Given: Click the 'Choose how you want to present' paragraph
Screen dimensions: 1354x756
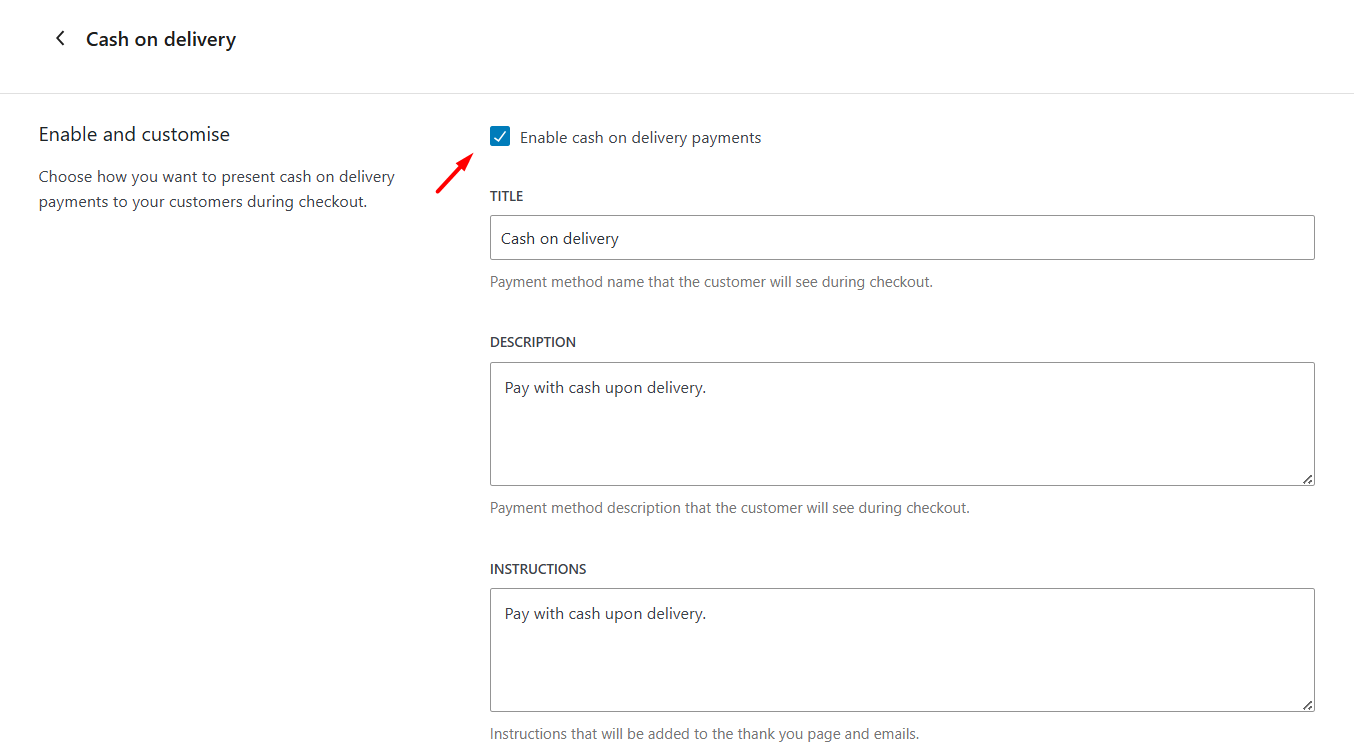Looking at the screenshot, I should point(217,189).
